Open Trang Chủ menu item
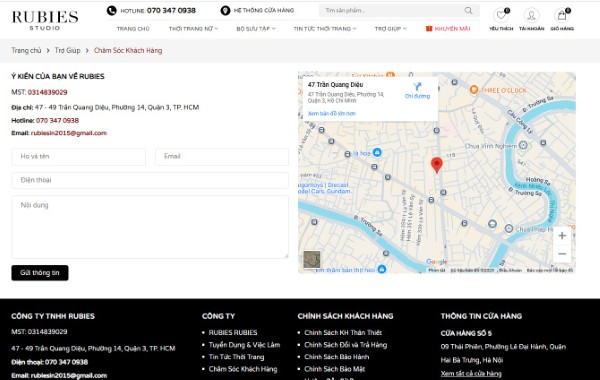The image size is (600, 380). (133, 29)
